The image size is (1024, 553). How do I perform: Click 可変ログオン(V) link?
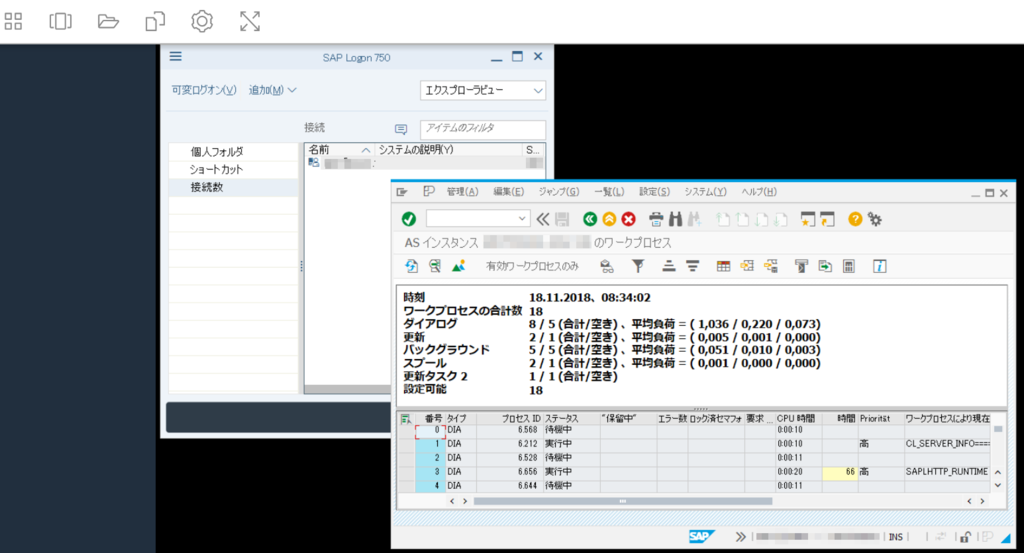pyautogui.click(x=204, y=90)
